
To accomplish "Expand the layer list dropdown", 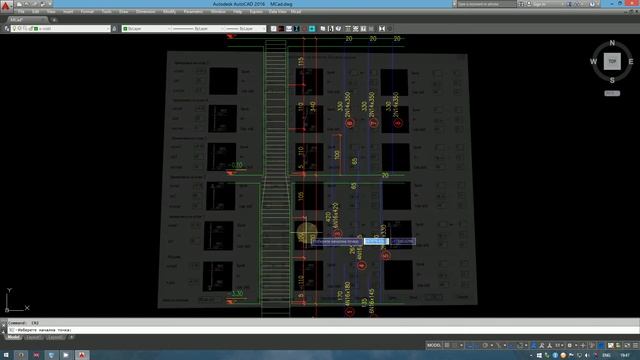I will click(108, 29).
